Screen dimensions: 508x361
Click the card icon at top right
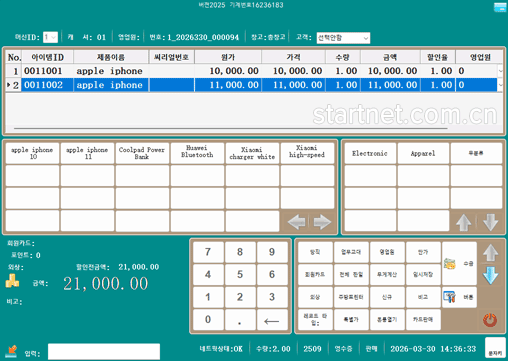click(500, 7)
